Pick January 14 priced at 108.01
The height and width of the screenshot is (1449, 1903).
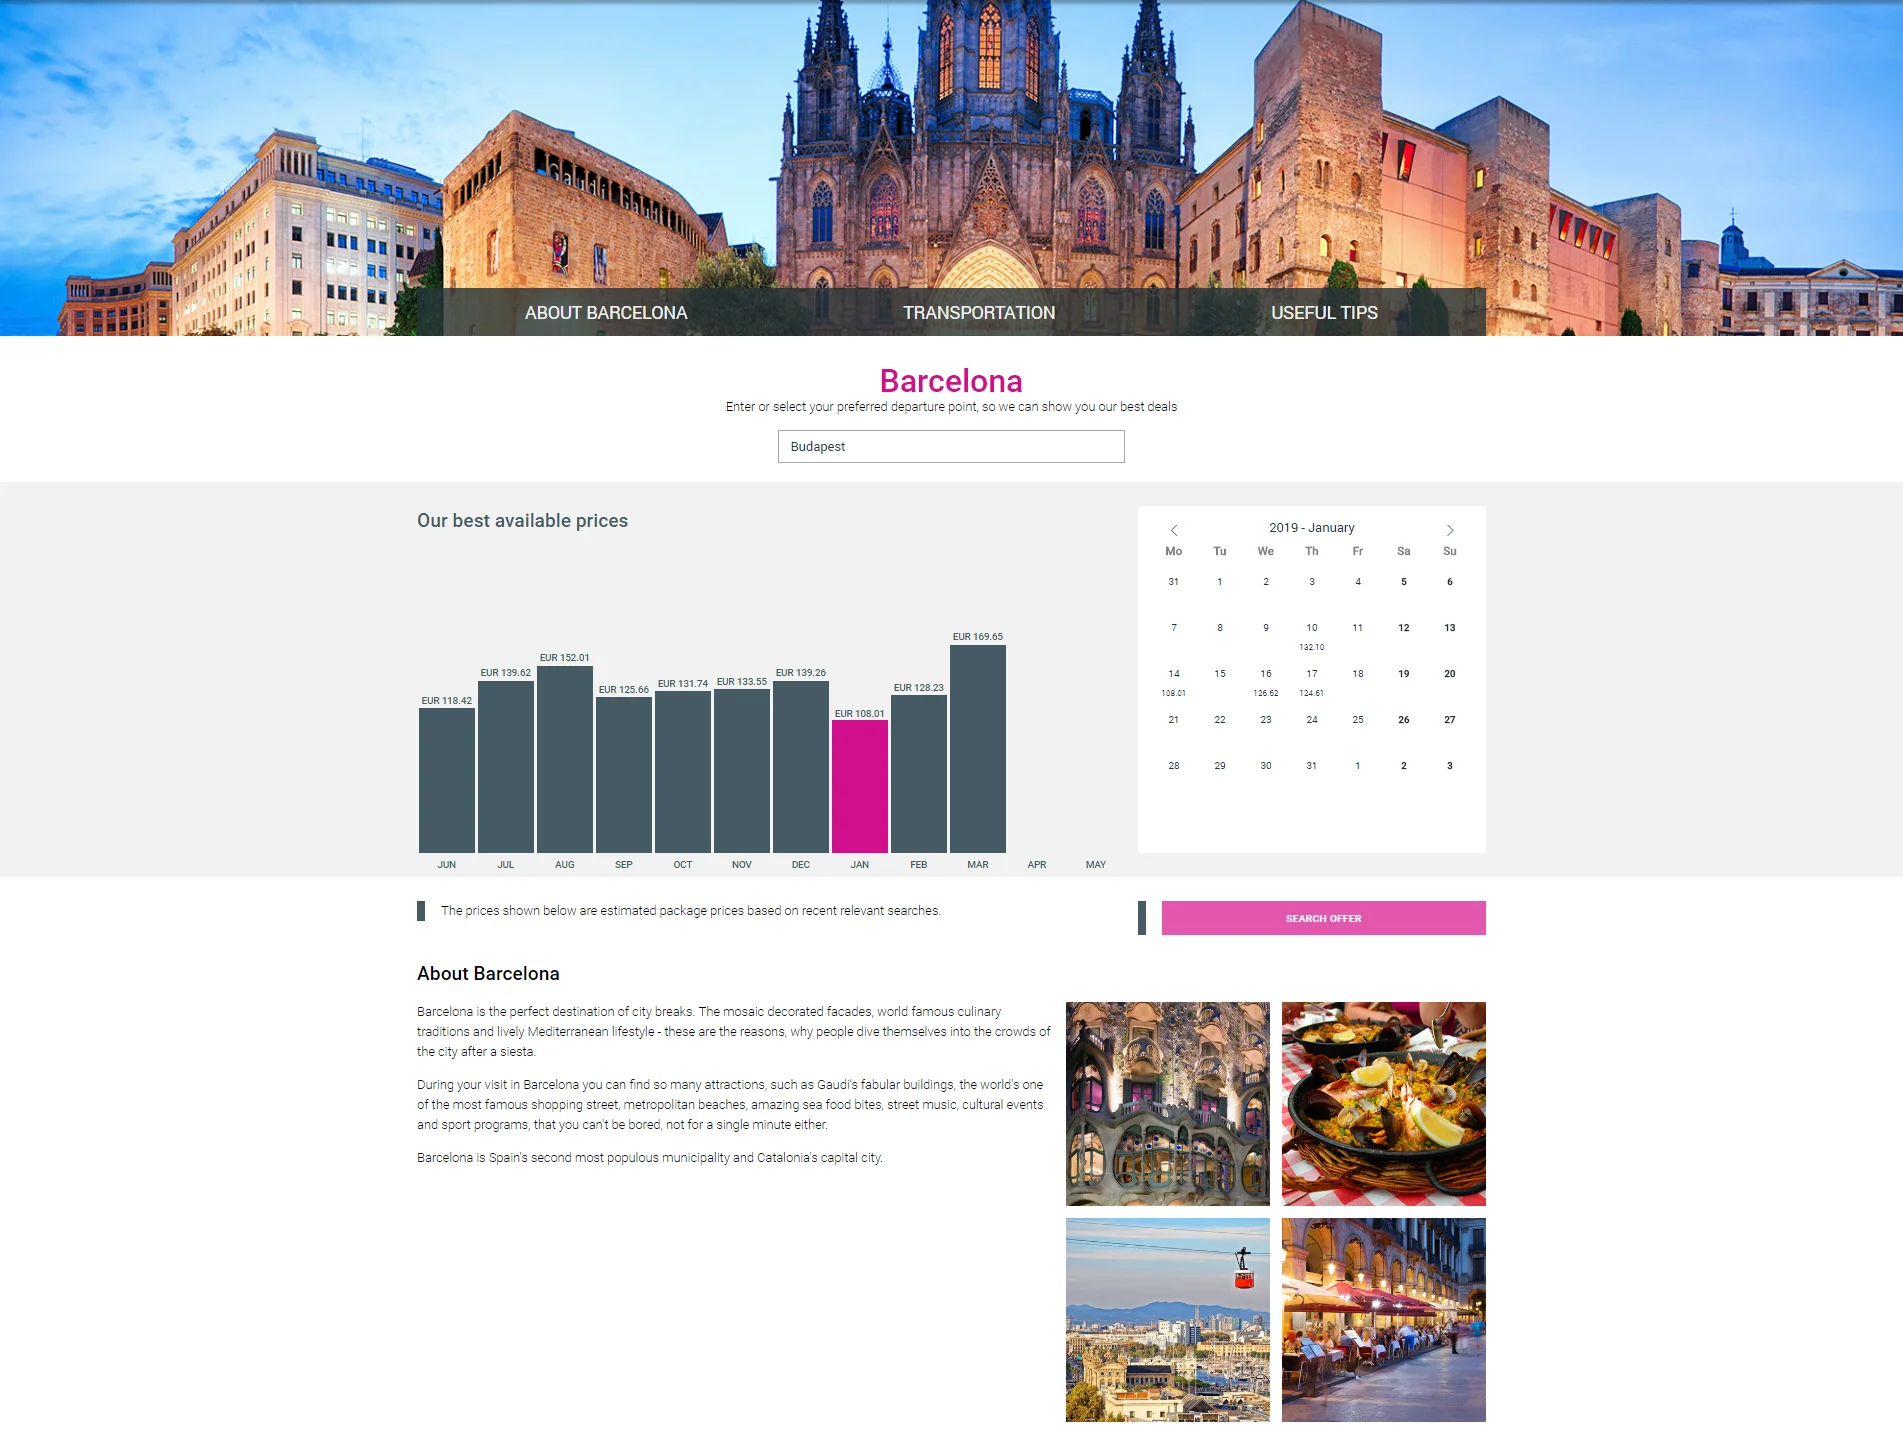(1174, 680)
